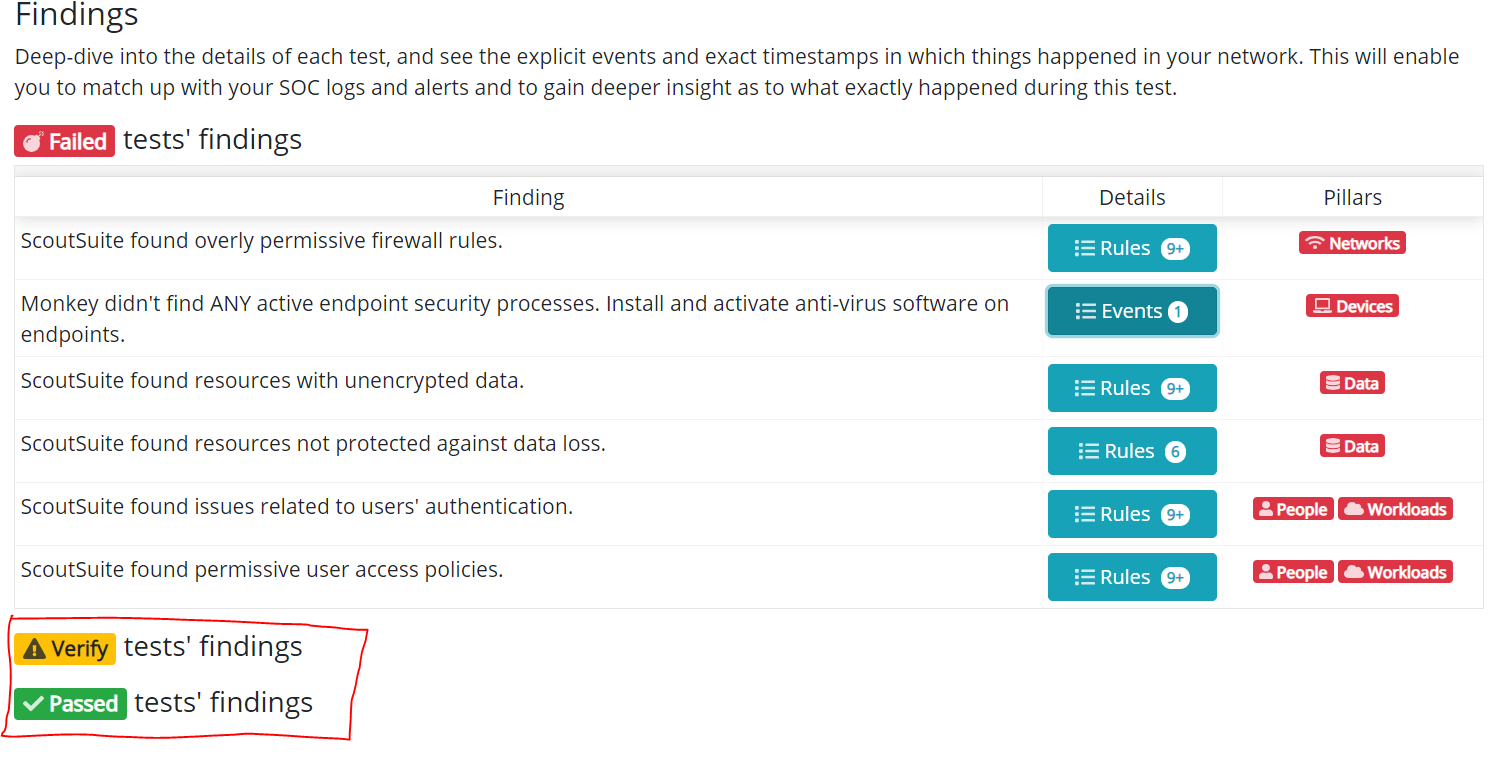Image resolution: width=1497 pixels, height=758 pixels.
Task: Click the warning triangle icon in Verify badge
Action: 34,649
